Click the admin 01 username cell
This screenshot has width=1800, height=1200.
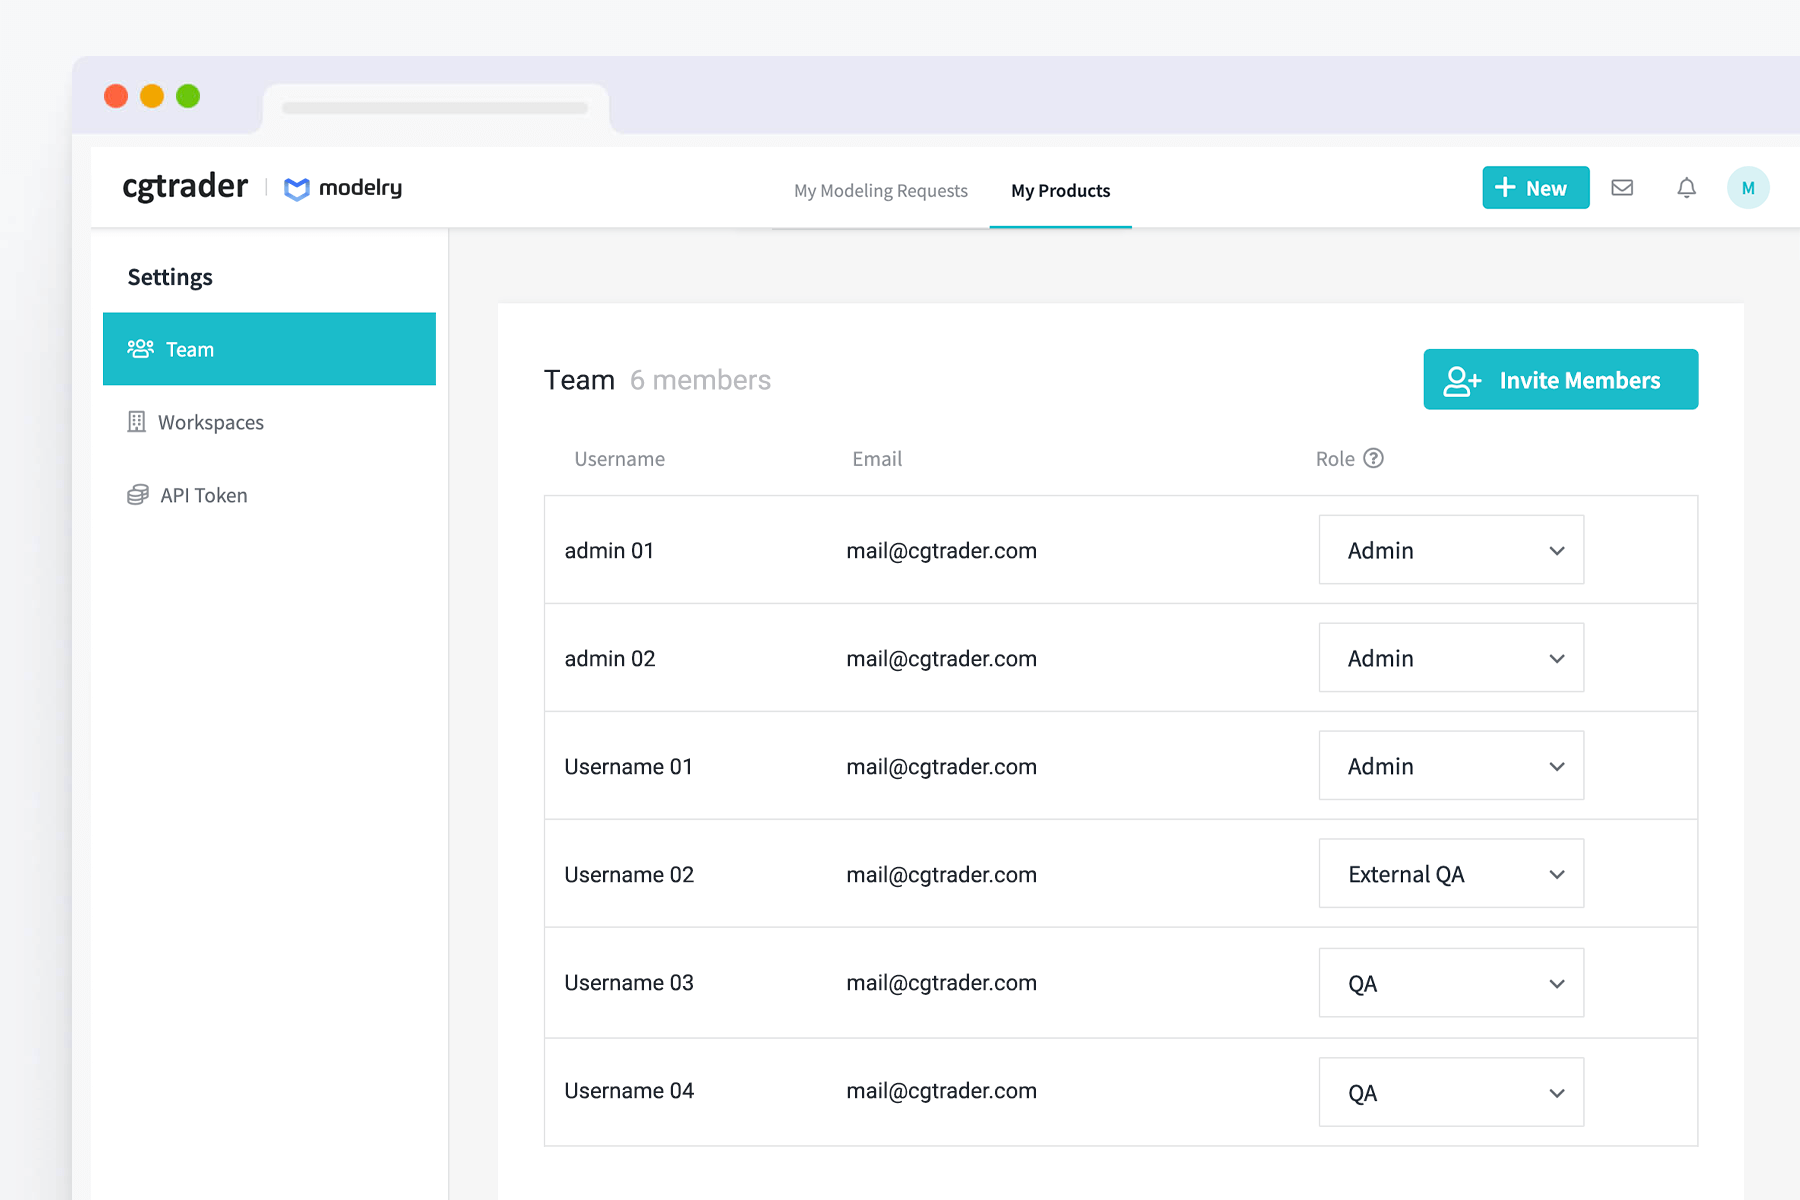(609, 551)
